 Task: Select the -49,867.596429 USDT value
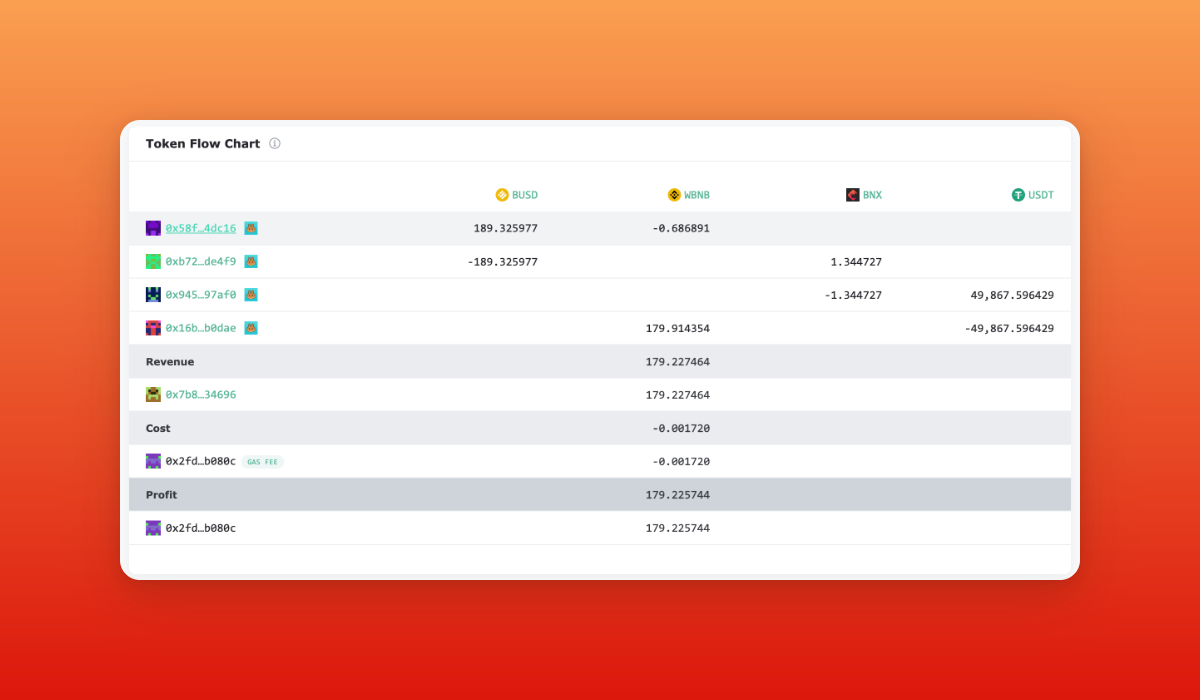(1009, 328)
